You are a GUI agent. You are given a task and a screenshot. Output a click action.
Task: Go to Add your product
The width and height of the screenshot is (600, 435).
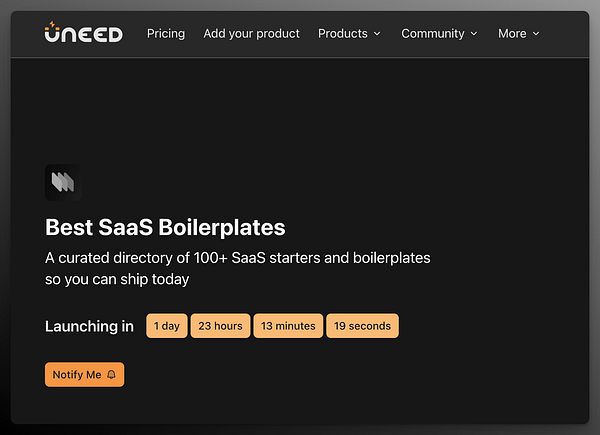click(251, 33)
